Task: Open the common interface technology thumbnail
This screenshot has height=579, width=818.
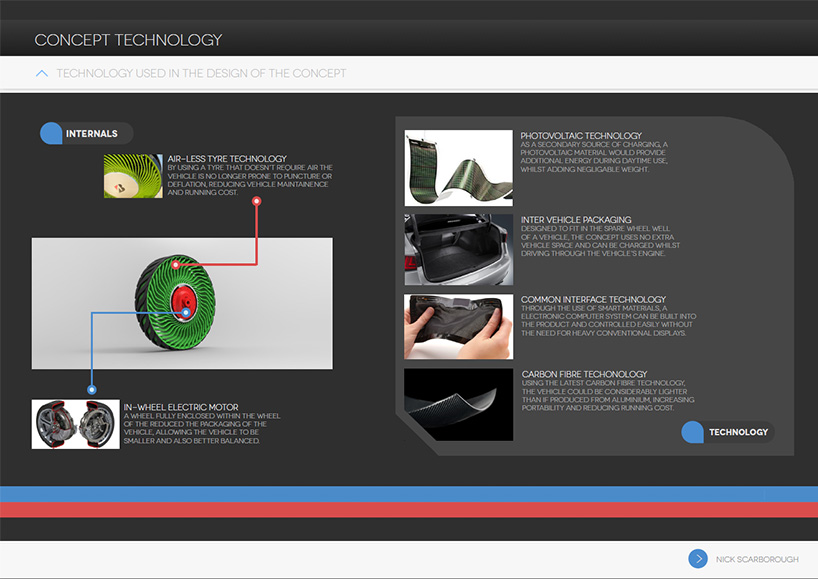Action: 458,326
